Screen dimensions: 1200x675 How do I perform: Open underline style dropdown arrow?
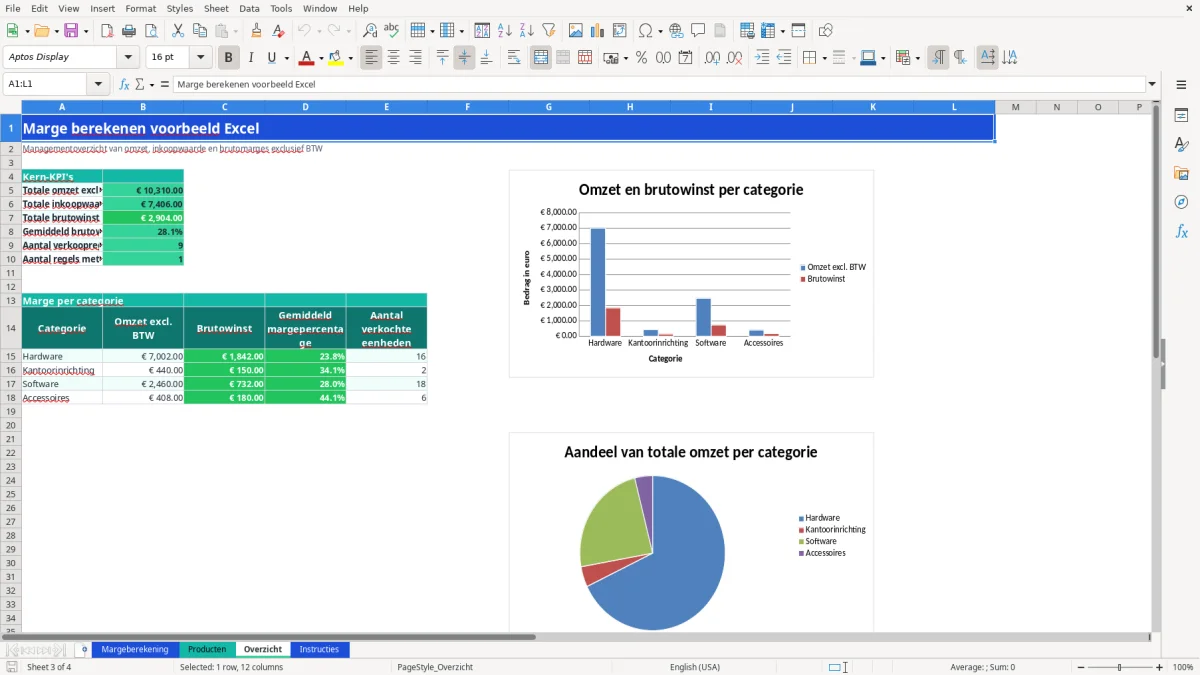(286, 58)
